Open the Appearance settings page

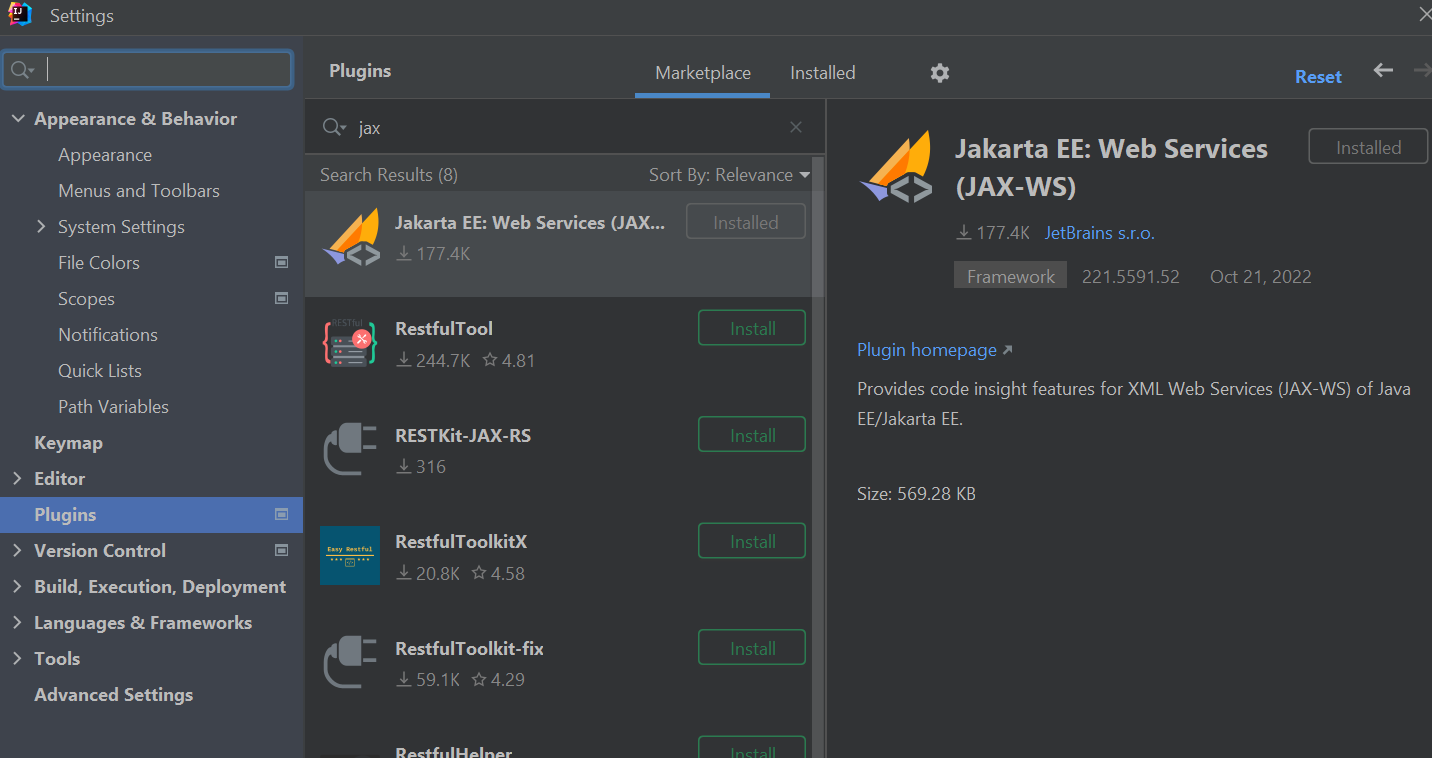pos(105,155)
